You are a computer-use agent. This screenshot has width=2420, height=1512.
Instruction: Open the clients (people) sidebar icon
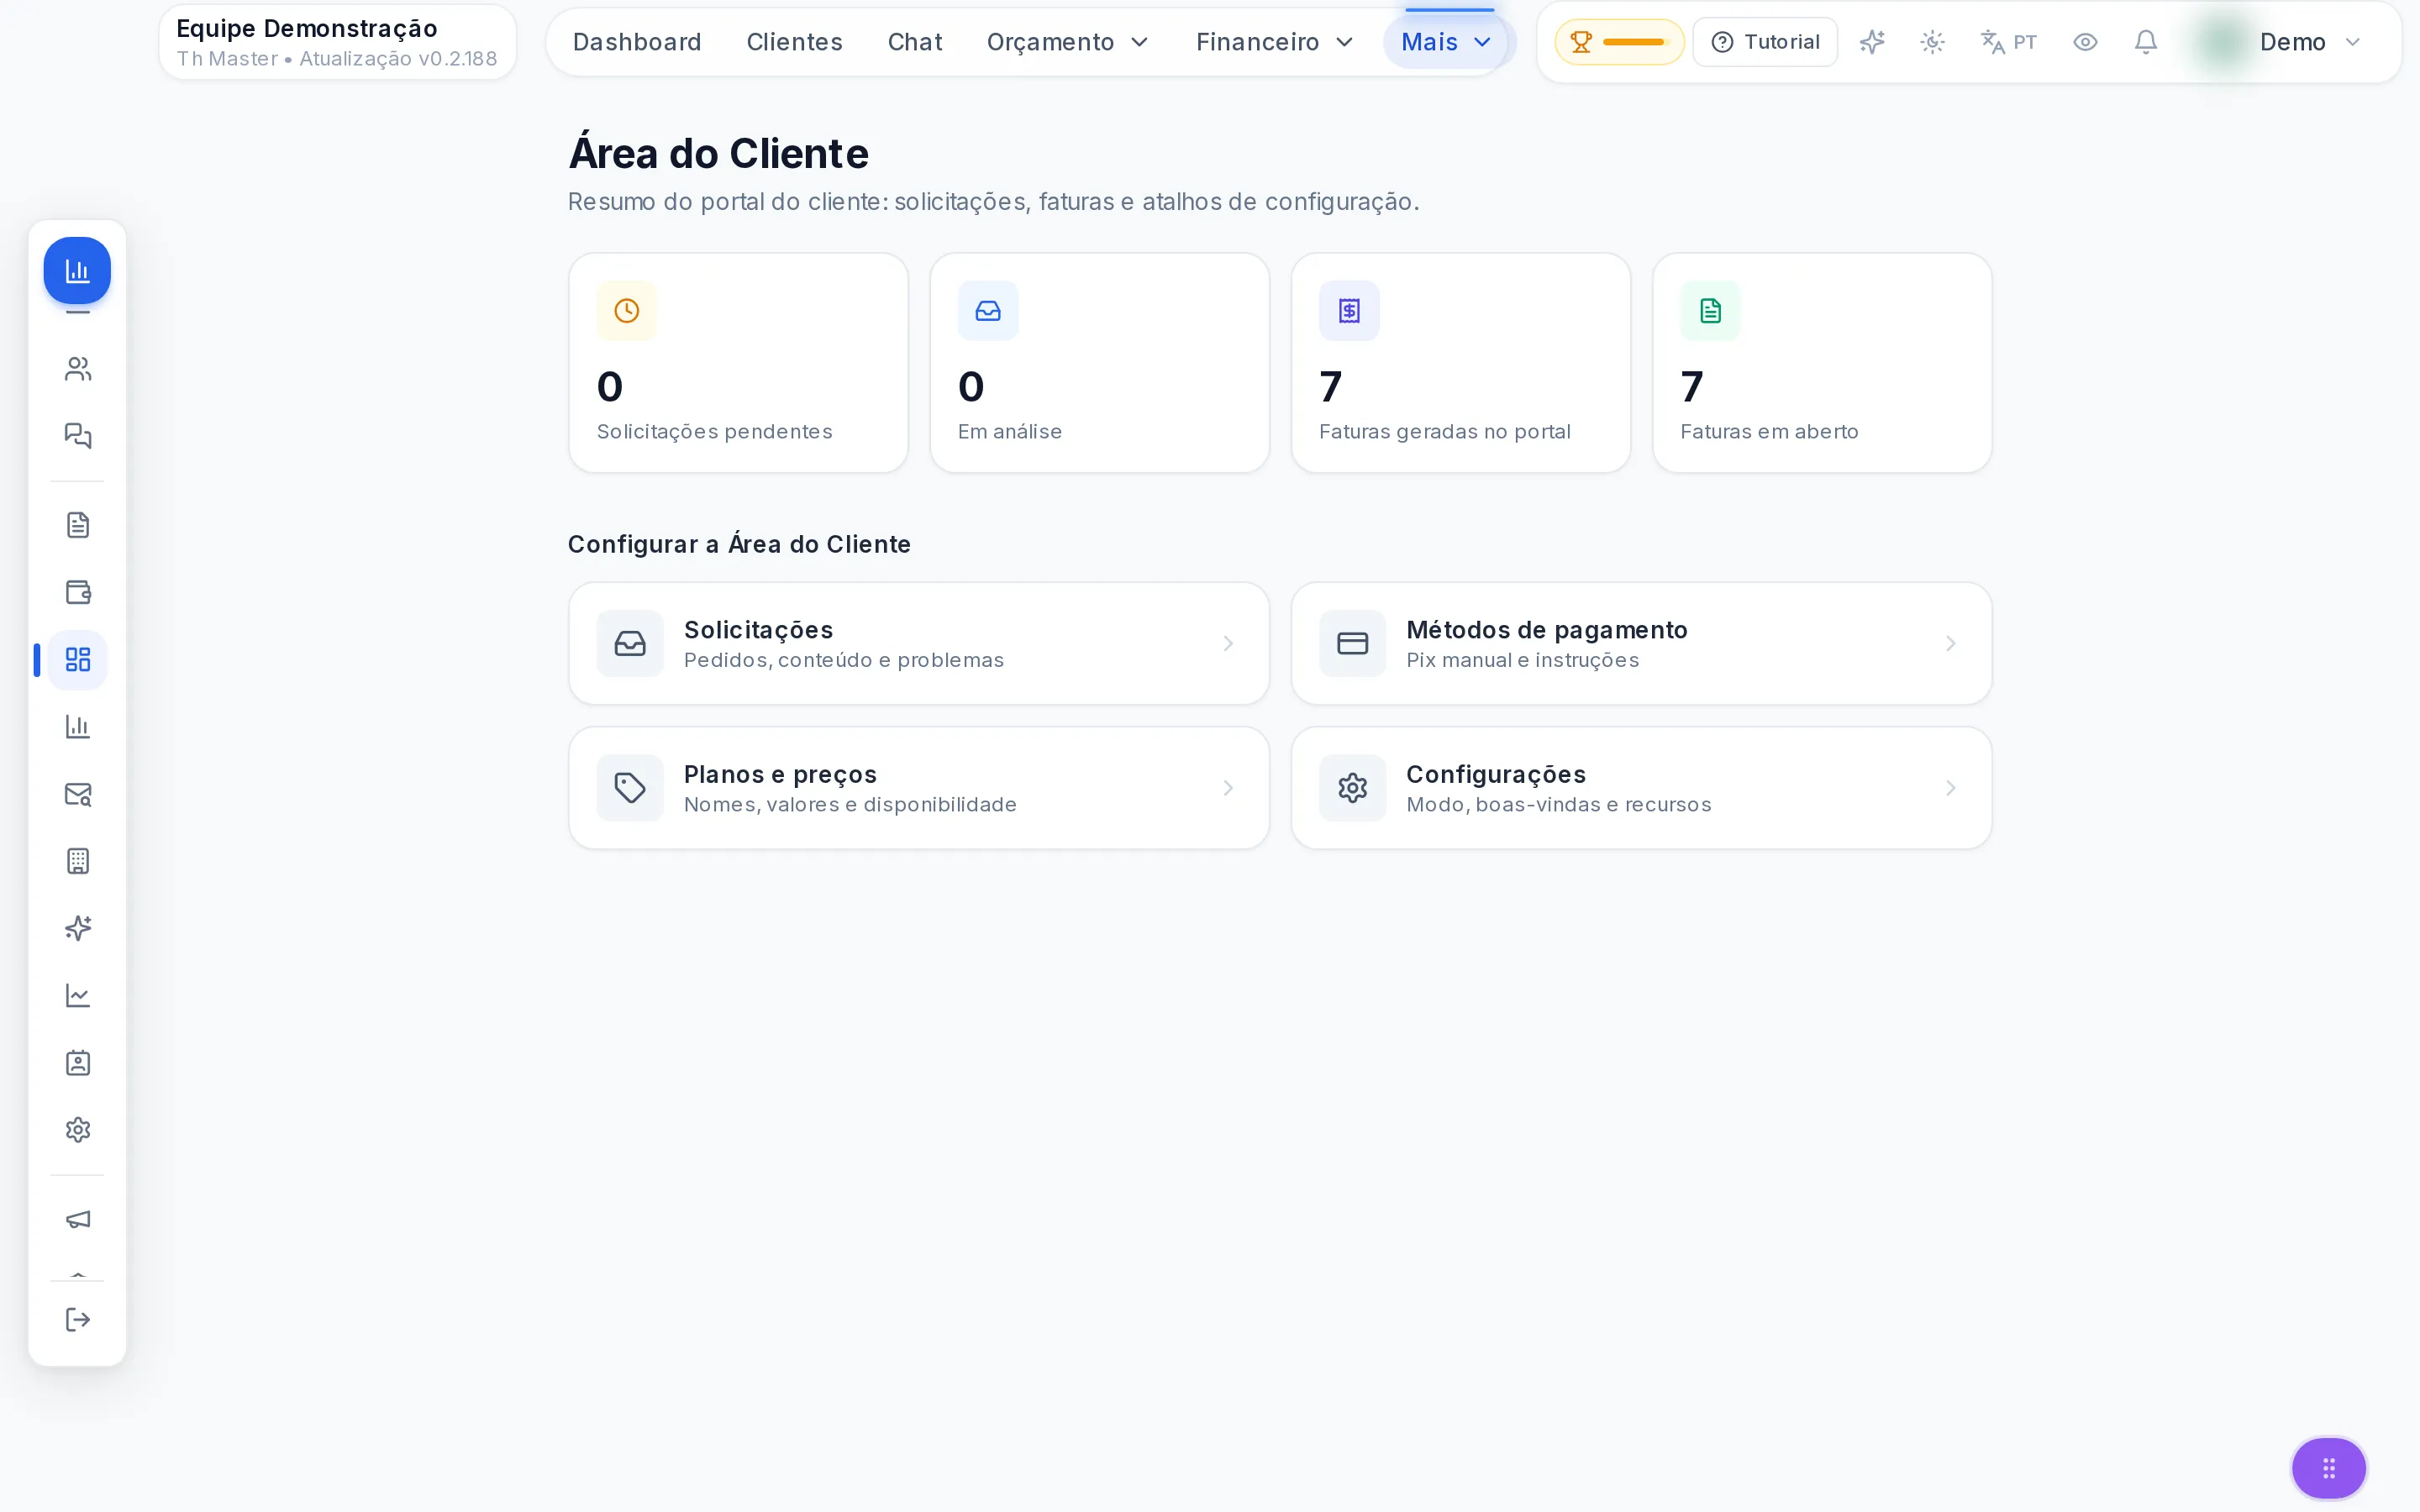pyautogui.click(x=77, y=369)
